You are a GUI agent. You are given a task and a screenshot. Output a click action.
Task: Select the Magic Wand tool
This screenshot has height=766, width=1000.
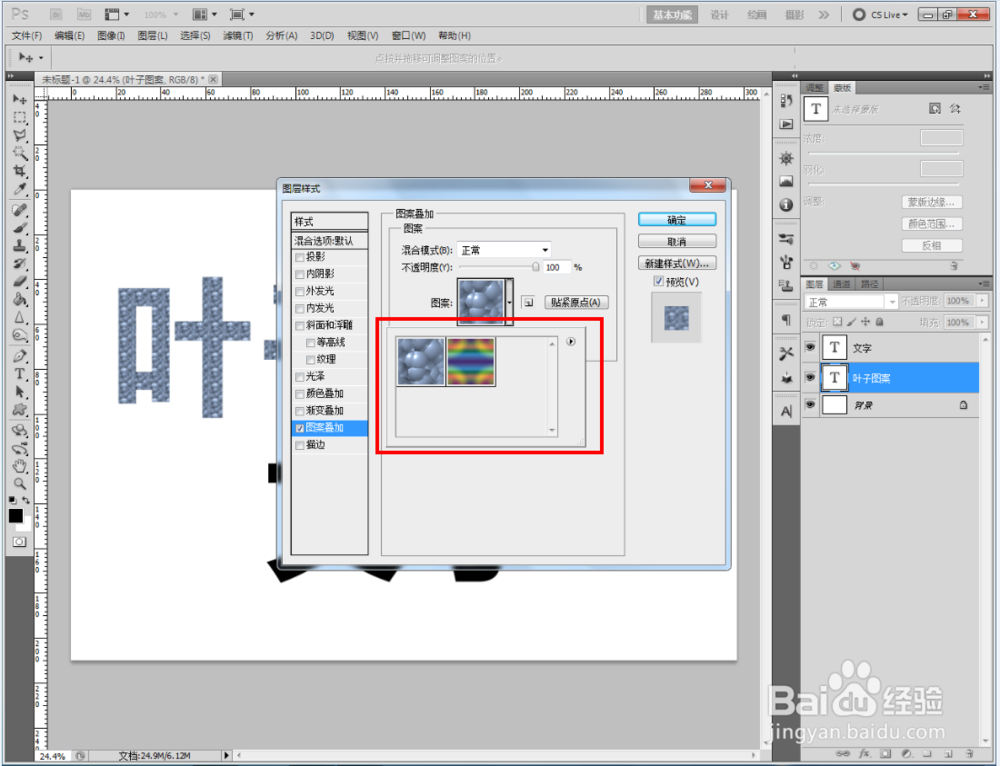tap(20, 153)
